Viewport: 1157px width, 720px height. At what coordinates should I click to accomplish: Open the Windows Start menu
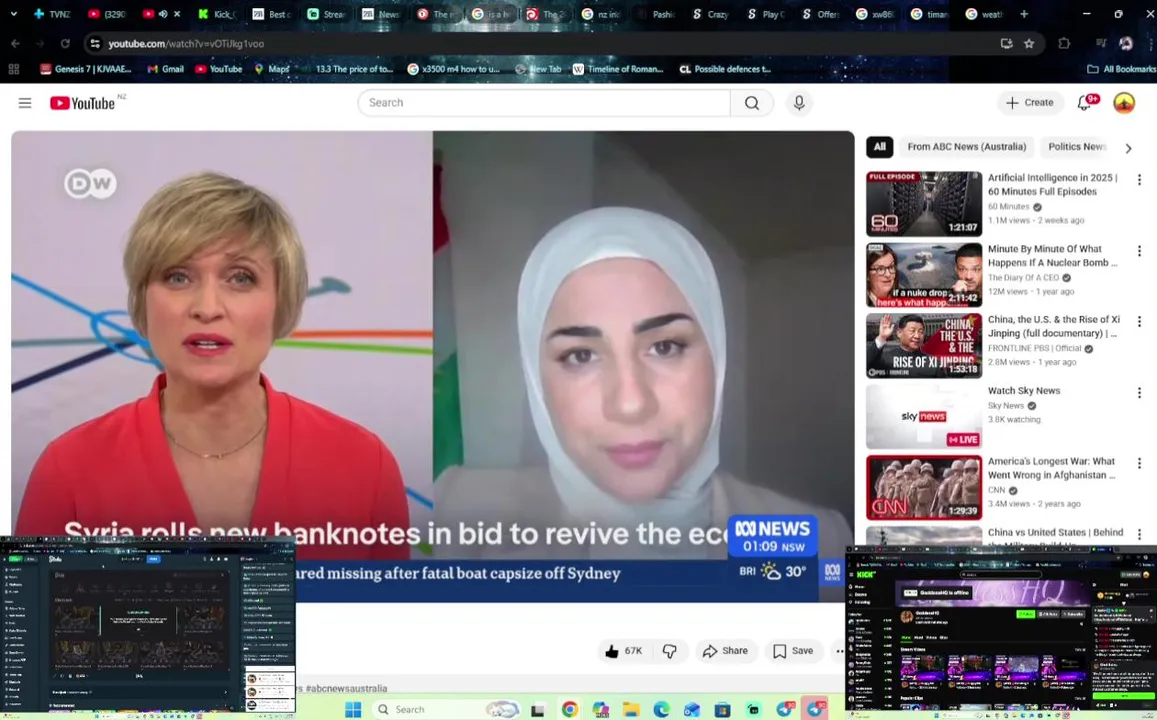coord(353,710)
